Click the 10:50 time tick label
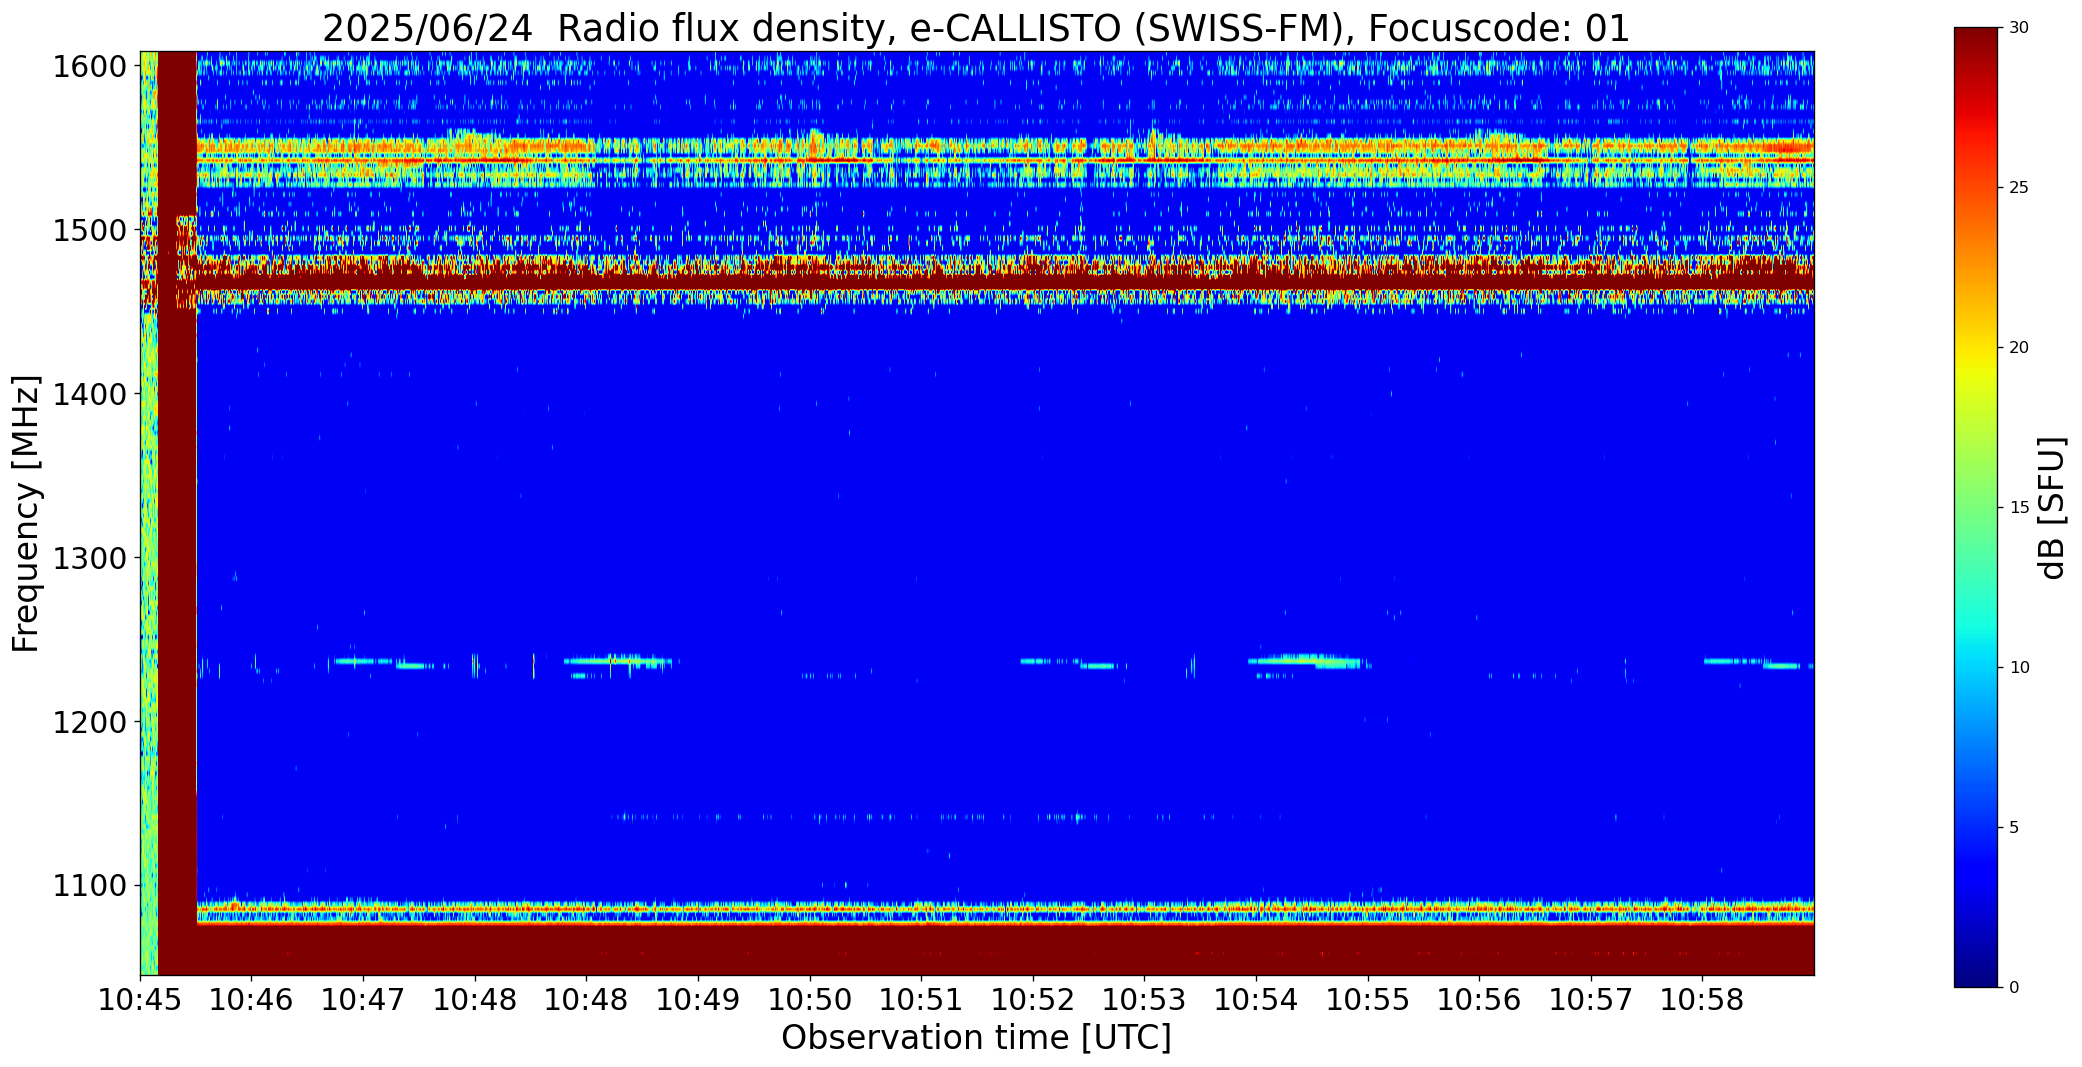The height and width of the screenshot is (1067, 2082). pos(810,999)
